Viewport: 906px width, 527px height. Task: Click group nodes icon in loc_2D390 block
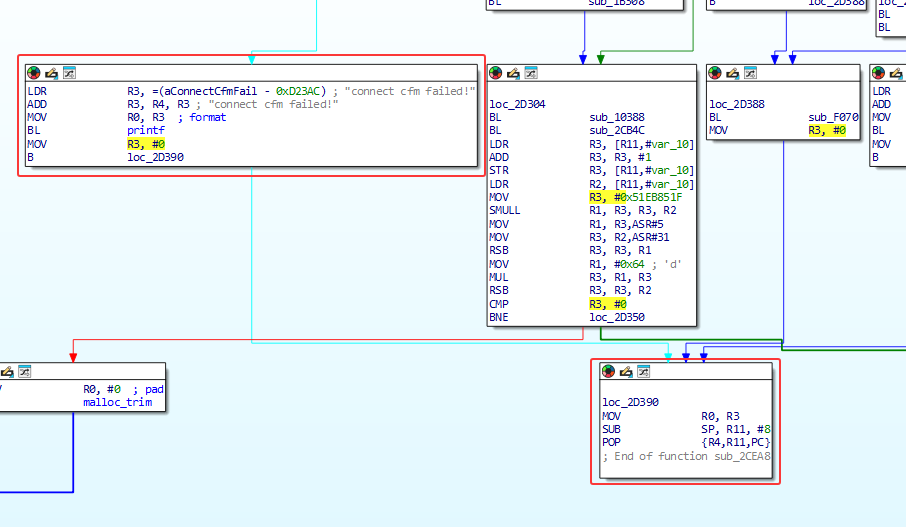644,371
